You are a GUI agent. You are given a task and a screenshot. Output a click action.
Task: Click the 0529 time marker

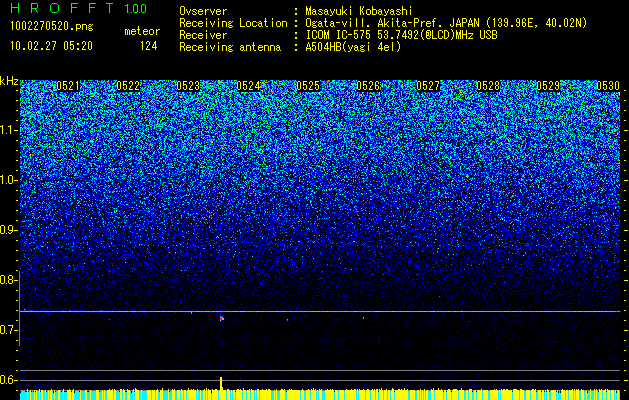(x=548, y=86)
